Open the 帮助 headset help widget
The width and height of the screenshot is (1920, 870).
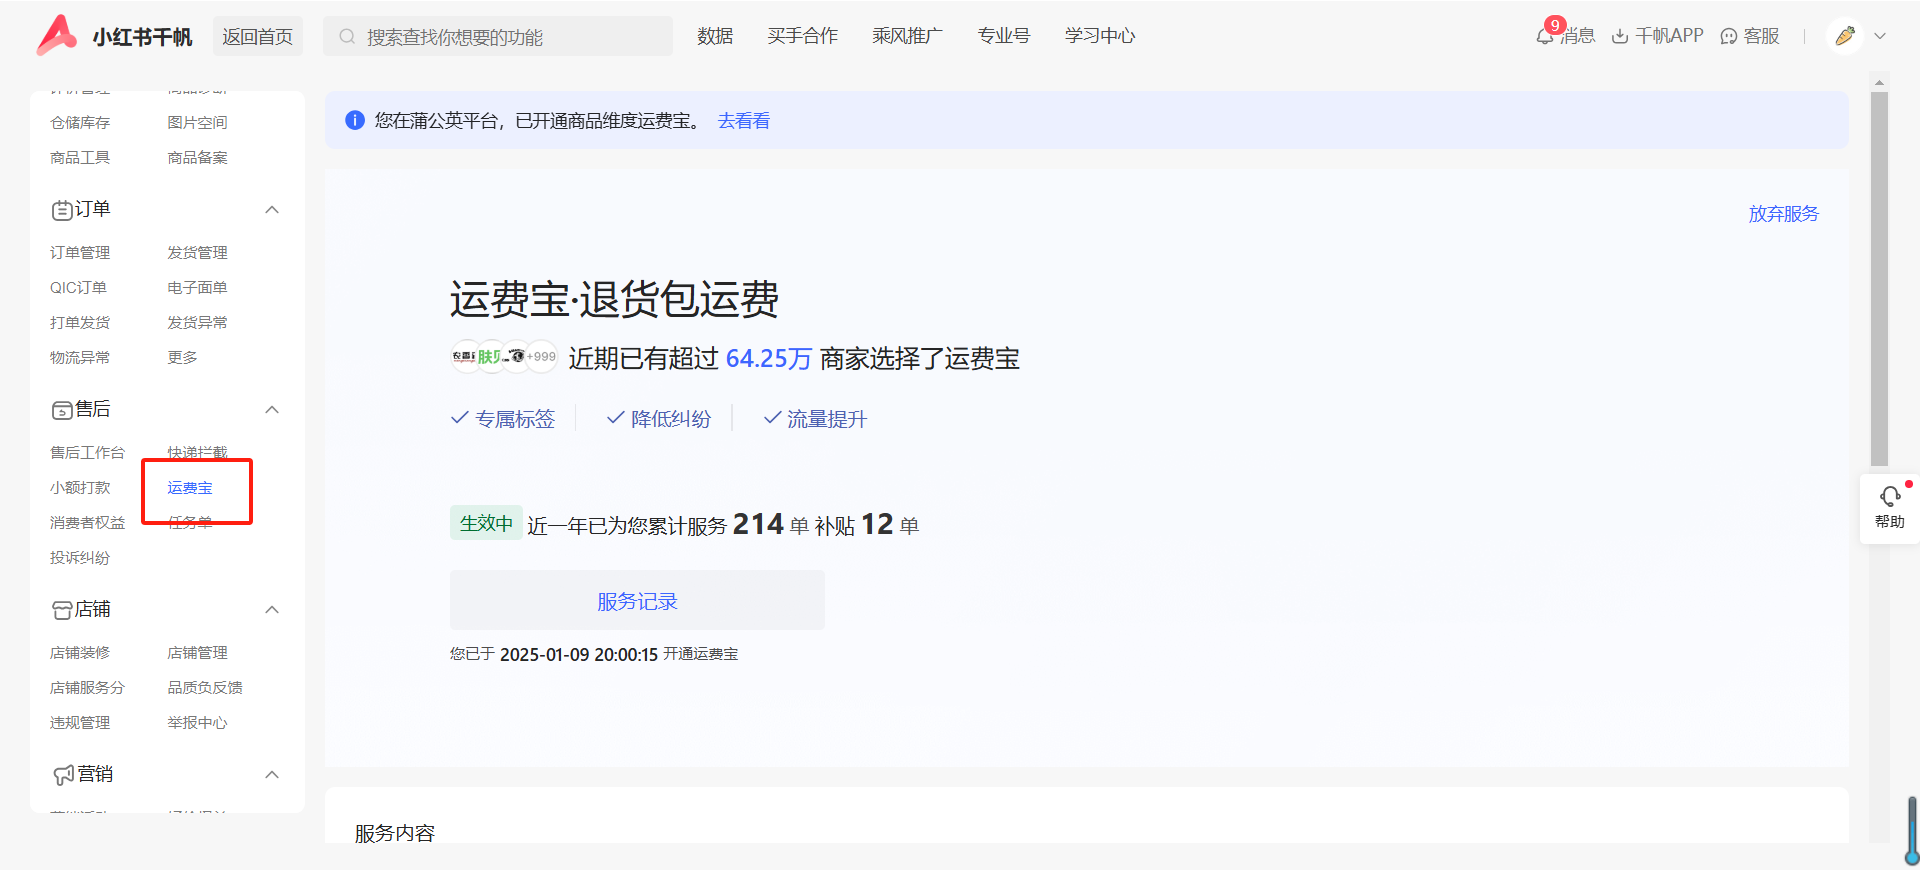click(1889, 507)
